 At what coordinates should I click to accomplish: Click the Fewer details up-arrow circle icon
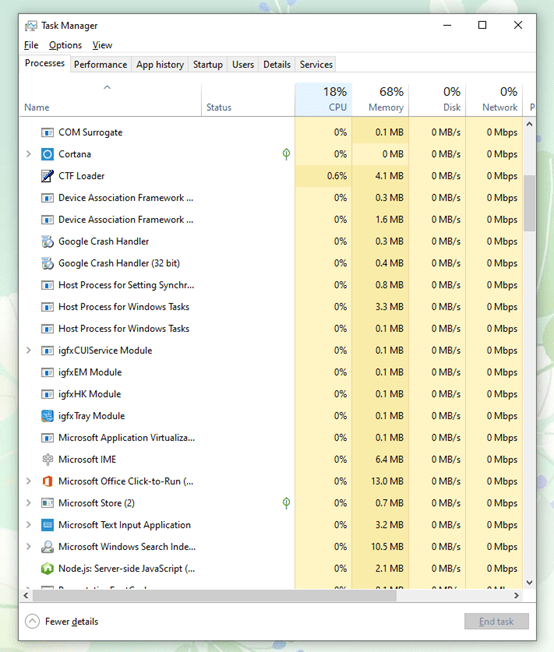32,622
